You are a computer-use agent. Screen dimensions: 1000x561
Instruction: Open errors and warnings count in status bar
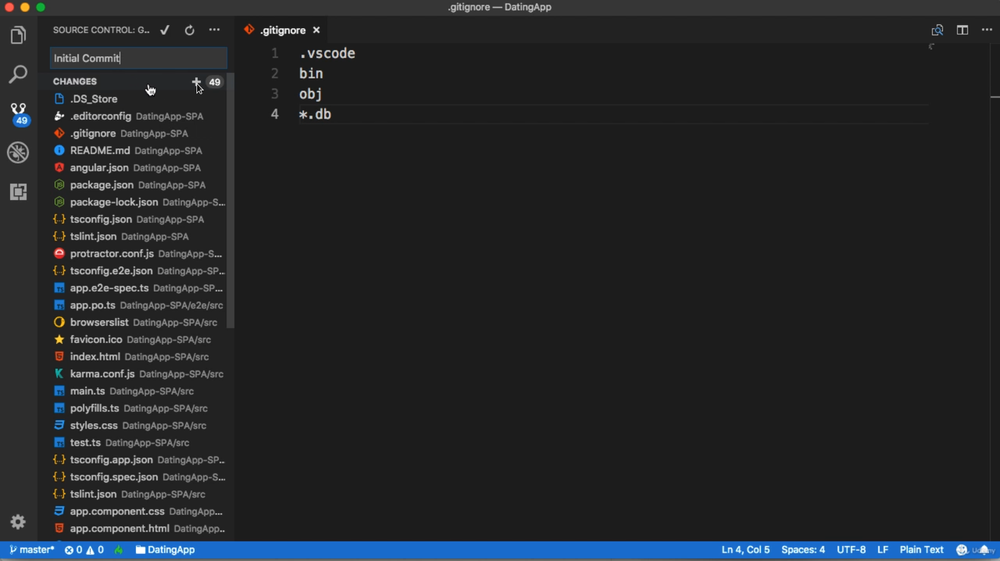pos(84,550)
